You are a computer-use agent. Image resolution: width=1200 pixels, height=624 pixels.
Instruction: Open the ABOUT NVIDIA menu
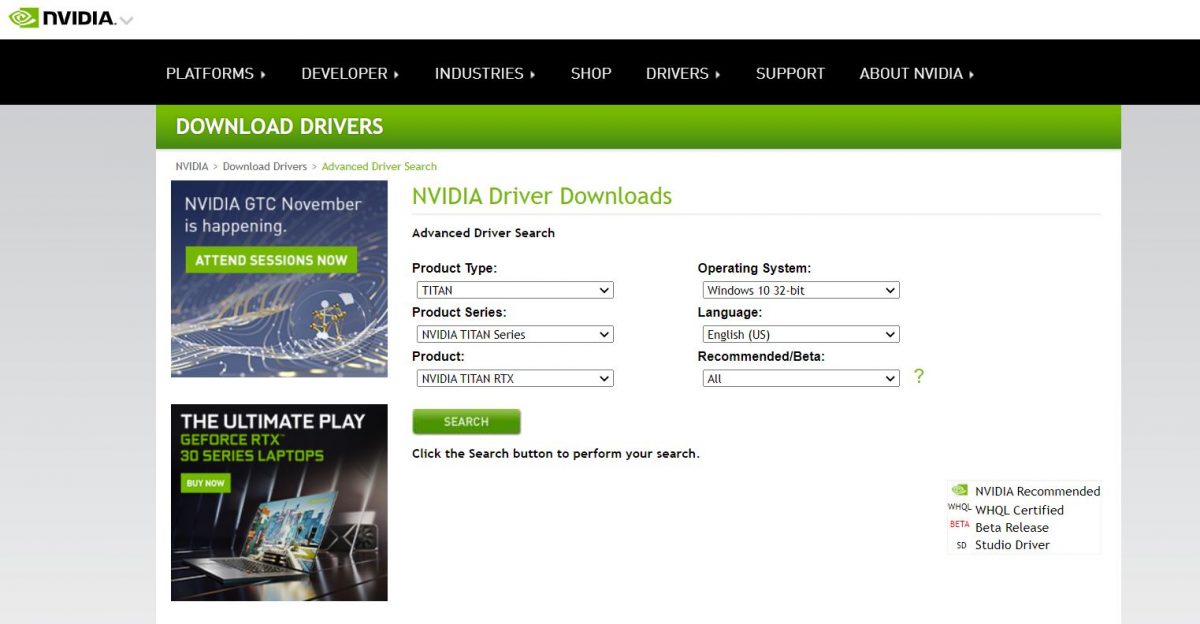917,73
